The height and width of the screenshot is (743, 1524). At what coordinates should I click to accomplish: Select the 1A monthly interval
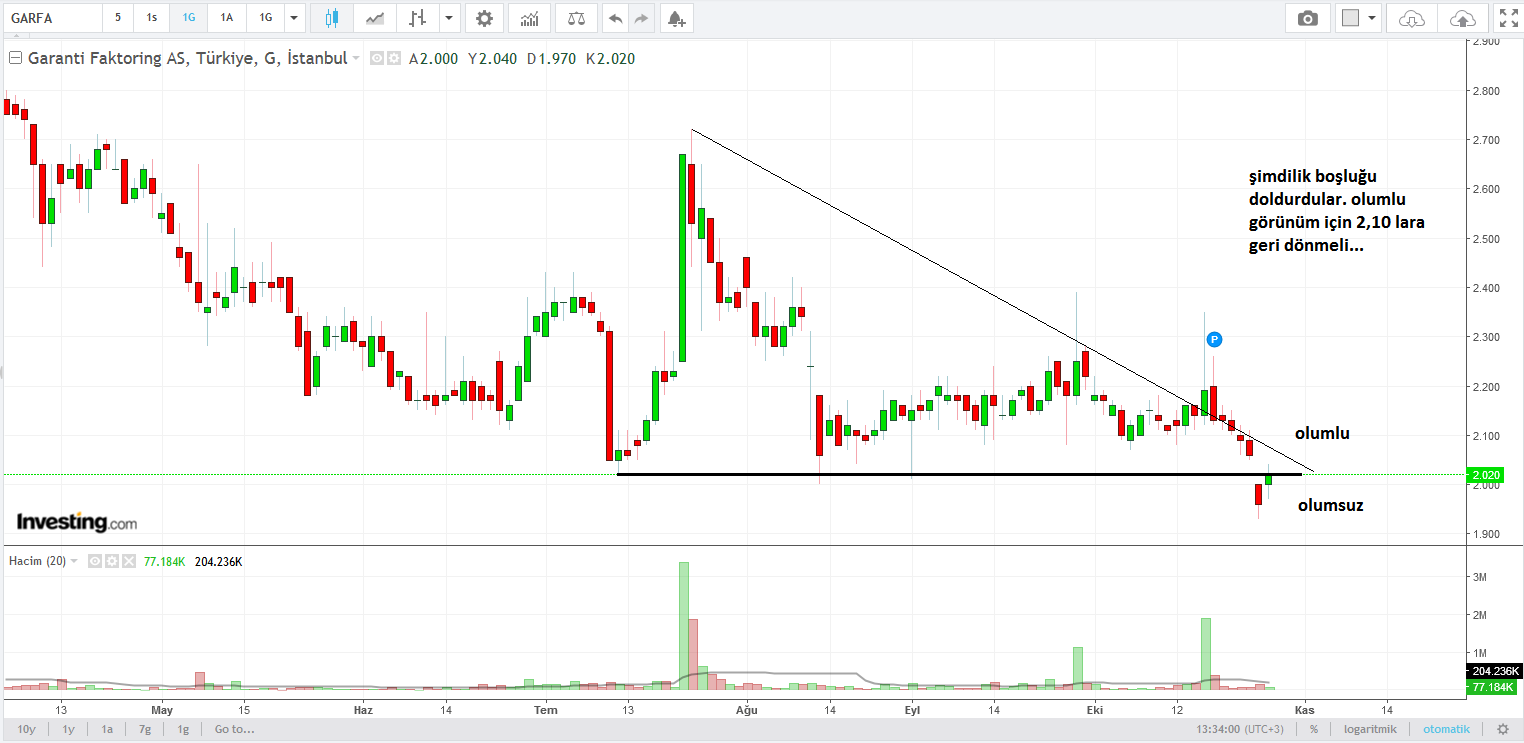point(227,18)
